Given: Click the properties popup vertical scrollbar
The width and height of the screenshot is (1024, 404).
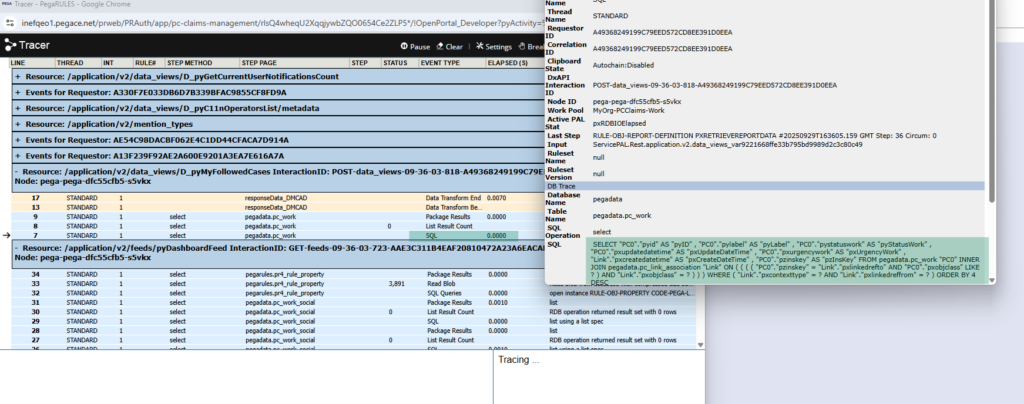Looking at the screenshot, I should pos(992,101).
